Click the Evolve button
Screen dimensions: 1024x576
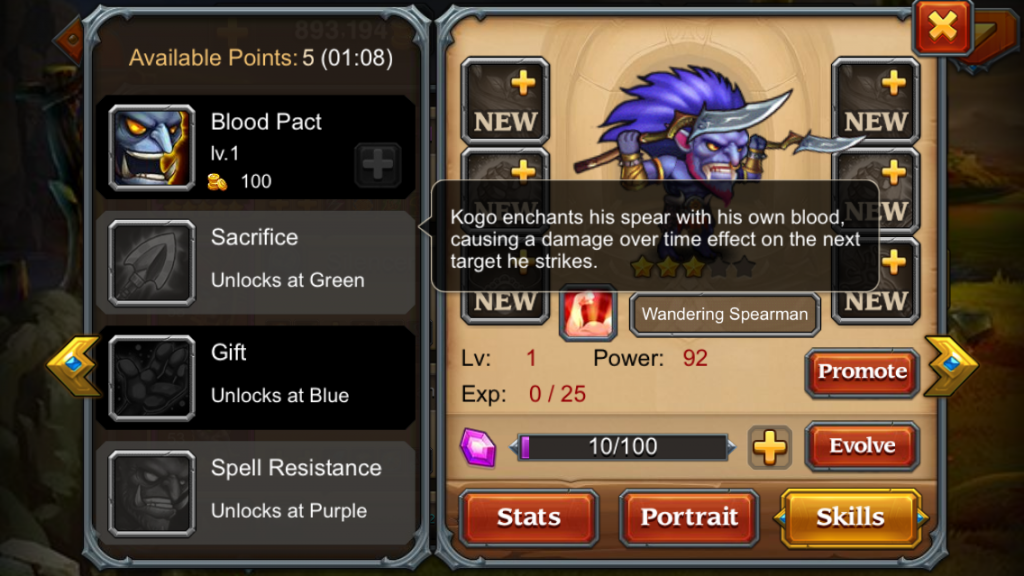click(x=862, y=447)
